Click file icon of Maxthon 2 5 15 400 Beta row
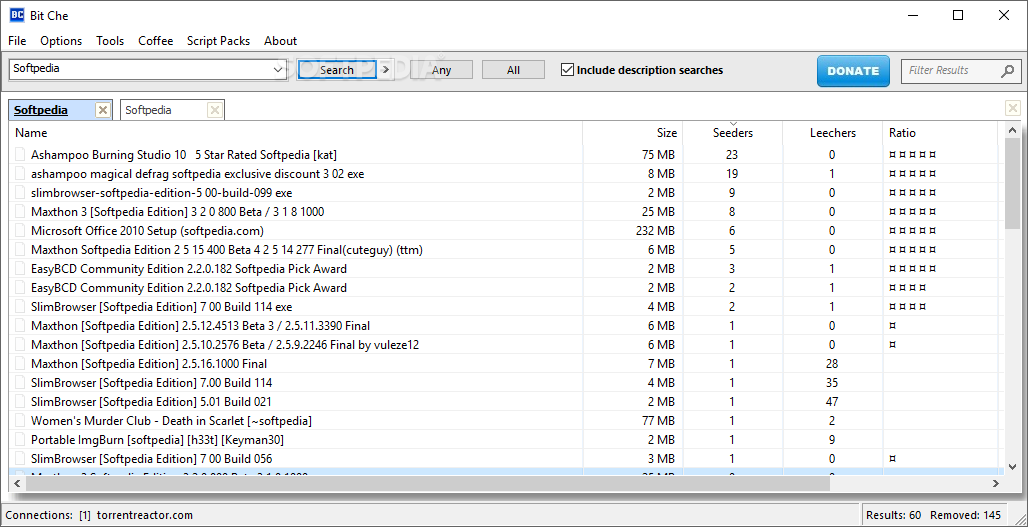The image size is (1028, 527). point(20,250)
